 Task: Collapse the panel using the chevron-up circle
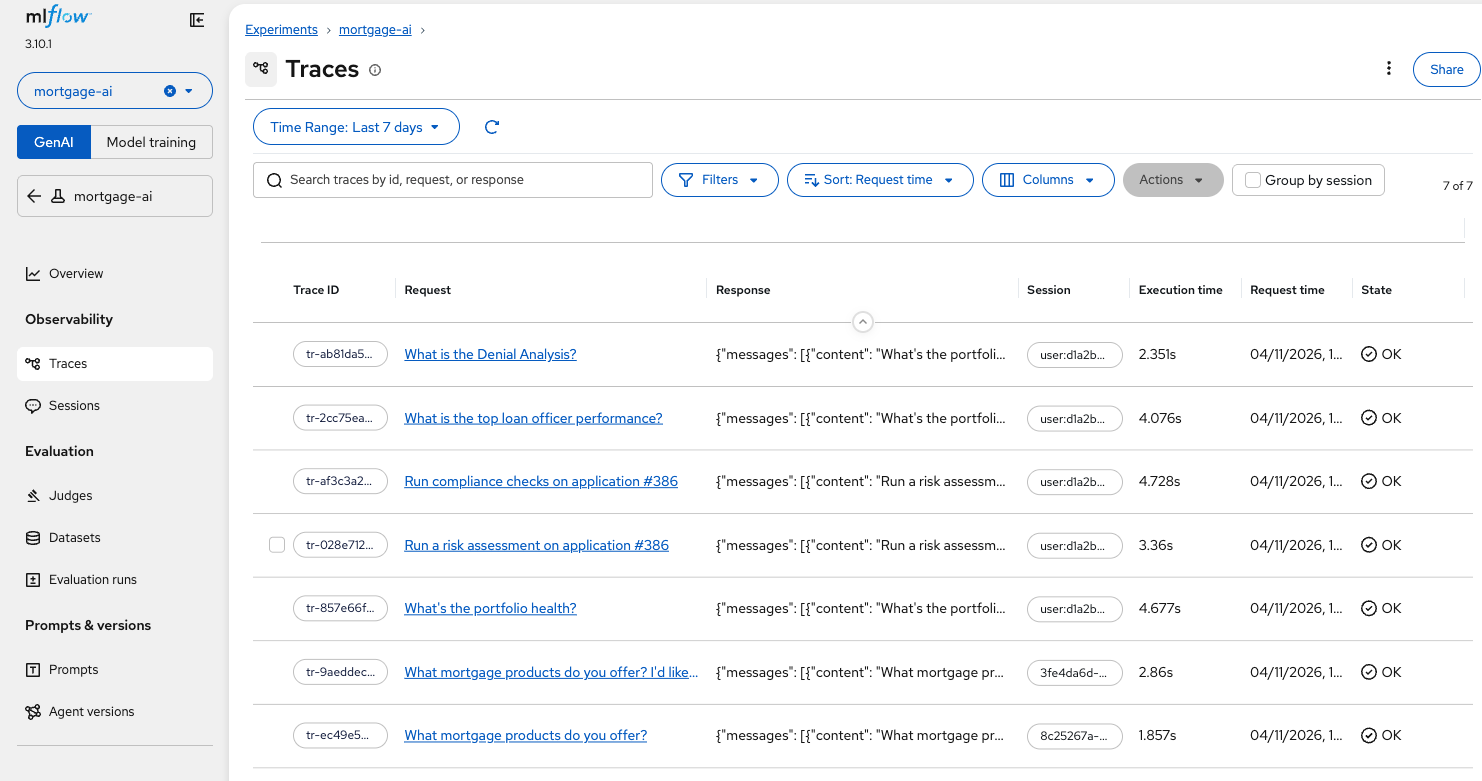tap(862, 322)
